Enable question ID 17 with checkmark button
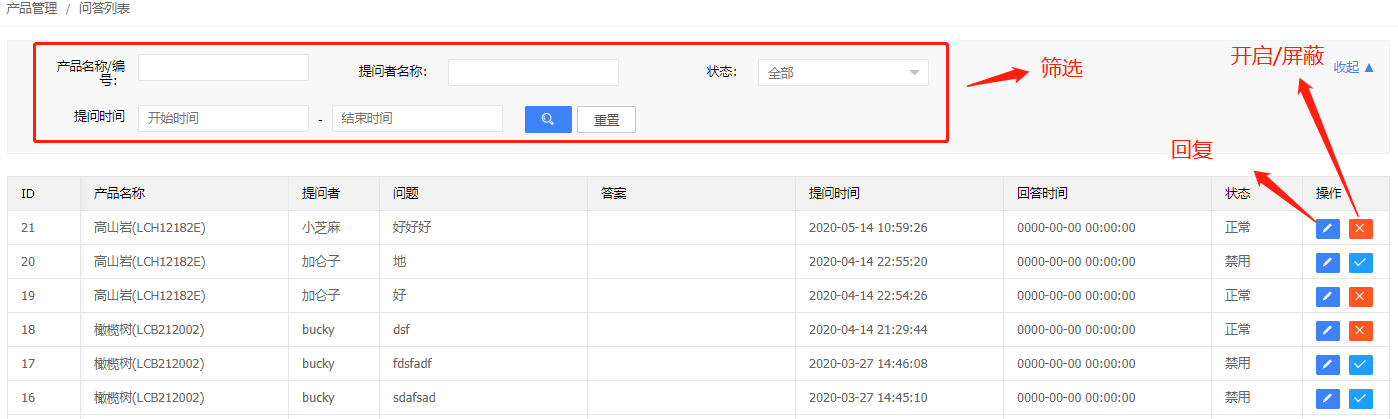1398x419 pixels. (1360, 365)
